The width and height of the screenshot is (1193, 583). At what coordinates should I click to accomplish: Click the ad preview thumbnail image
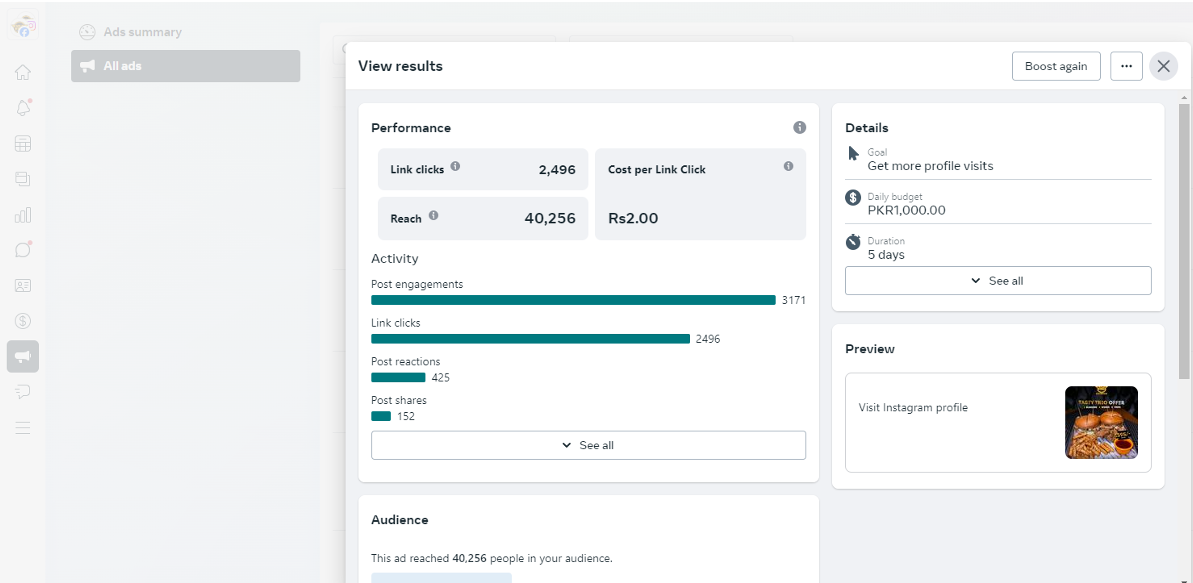click(x=1101, y=422)
